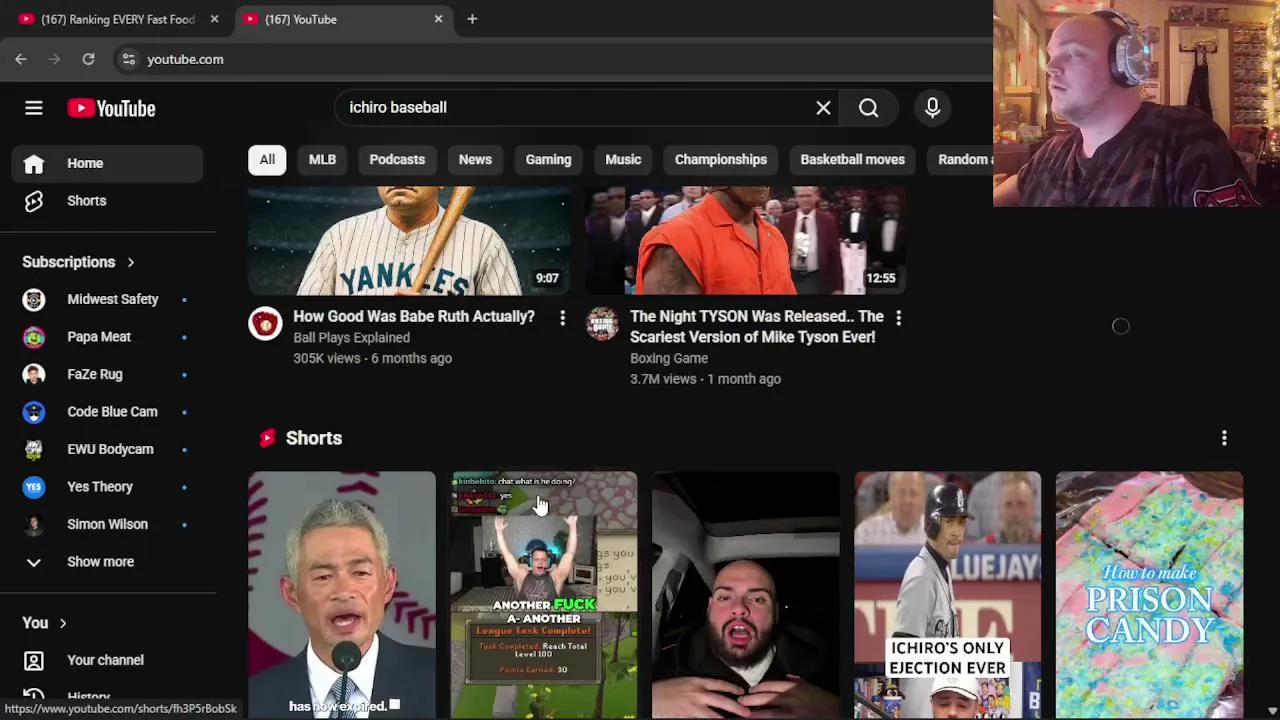Screen dimensions: 1280x720
Task: Open the hamburger guide menu
Action: point(34,108)
